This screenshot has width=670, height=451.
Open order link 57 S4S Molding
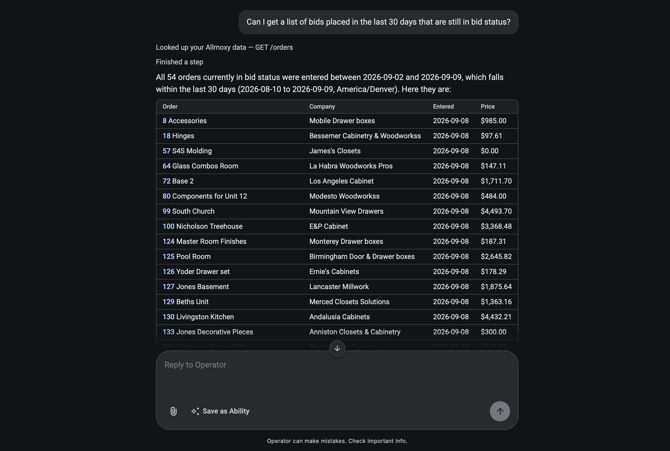pyautogui.click(x=187, y=151)
